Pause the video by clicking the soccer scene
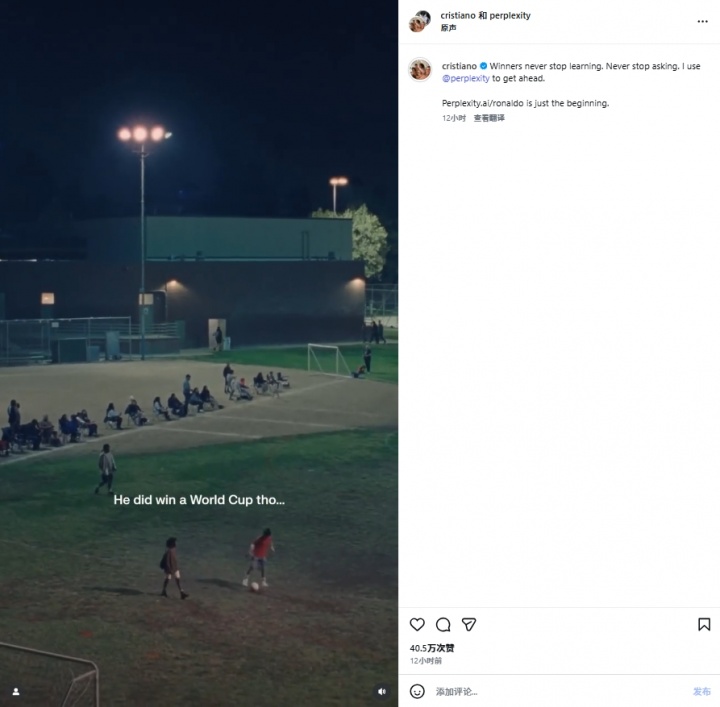 tap(199, 354)
